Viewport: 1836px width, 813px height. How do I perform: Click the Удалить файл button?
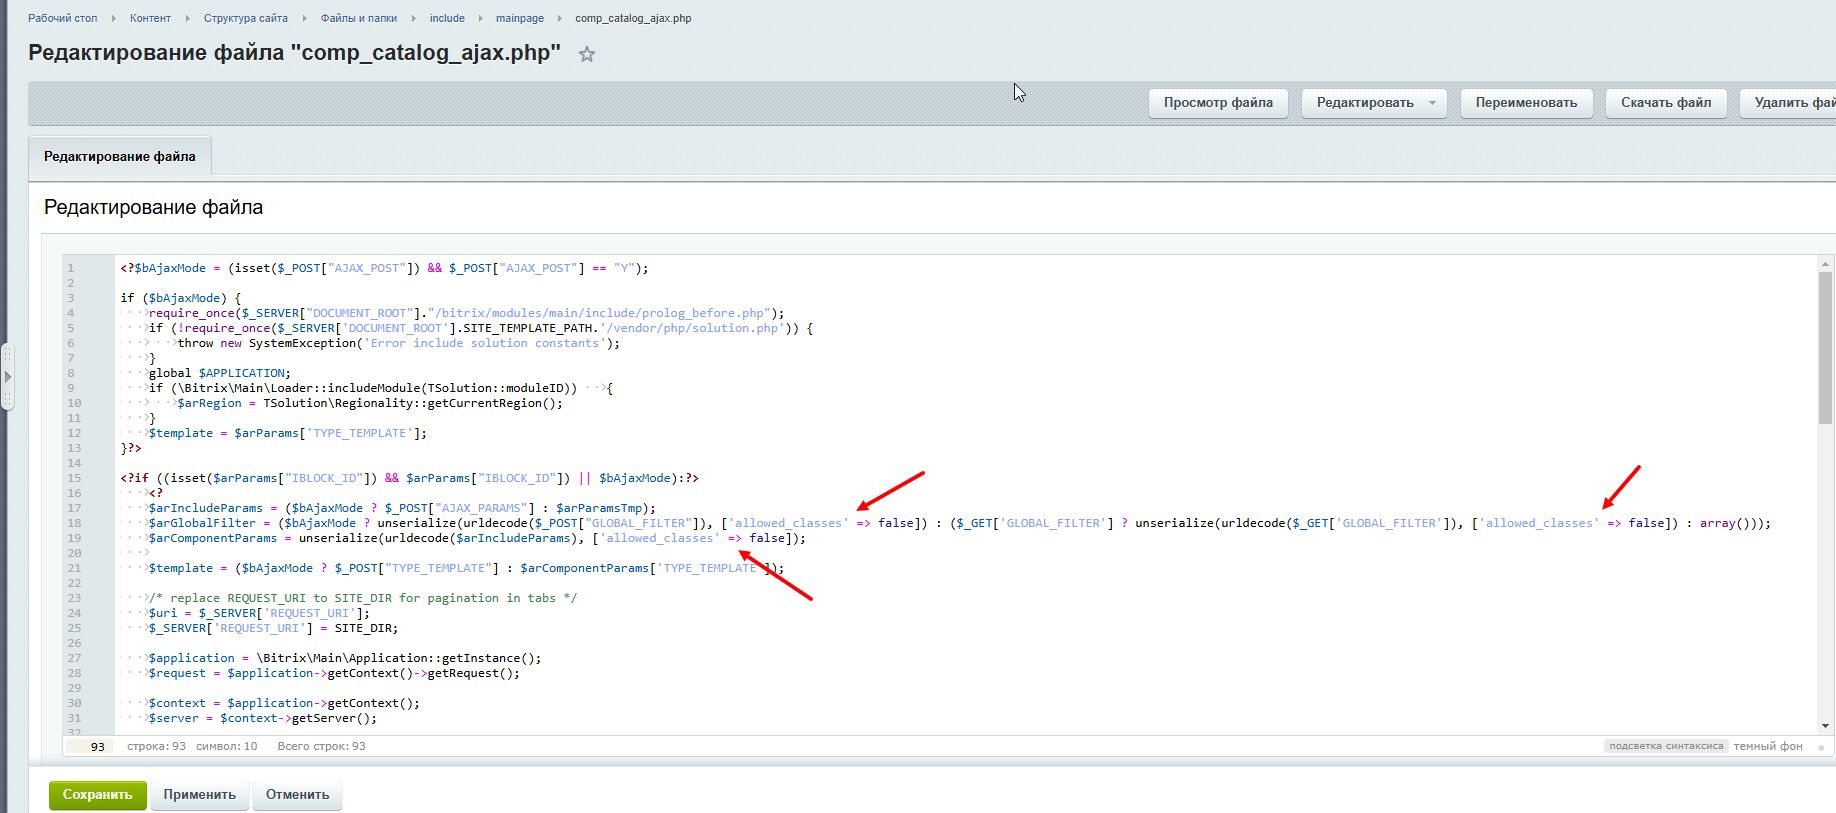[x=1790, y=103]
